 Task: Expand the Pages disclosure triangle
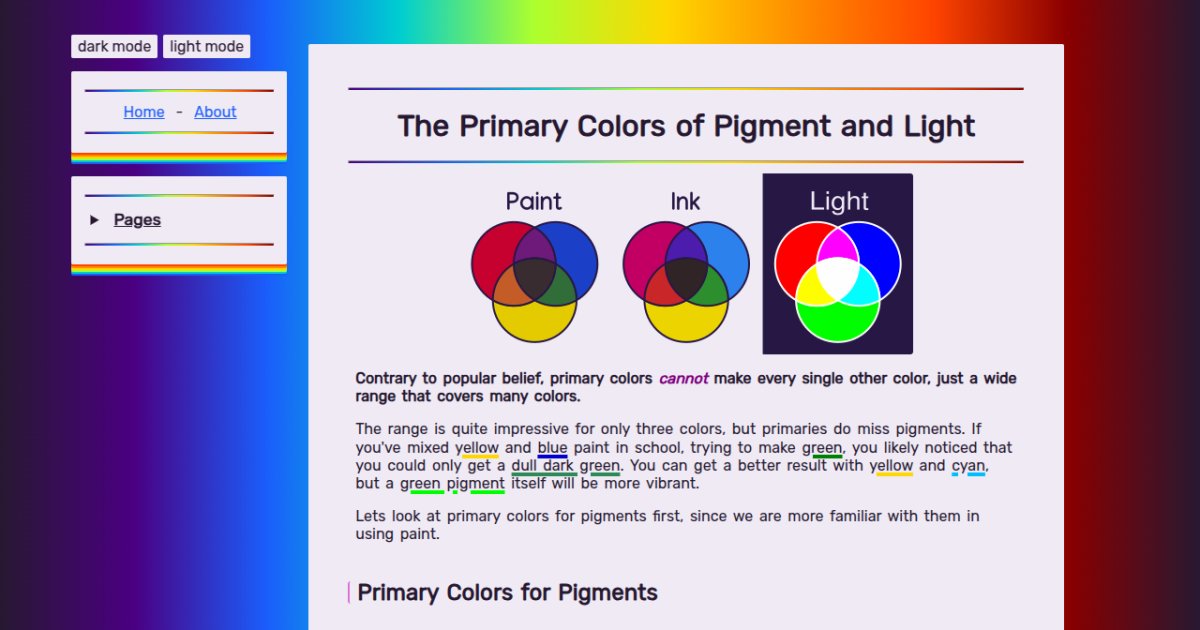[95, 220]
